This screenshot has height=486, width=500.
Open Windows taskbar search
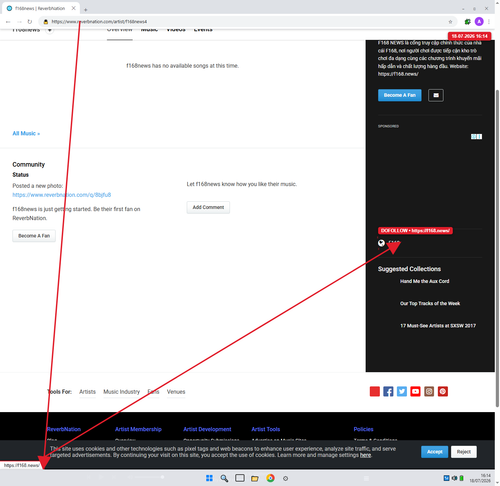coord(224,478)
